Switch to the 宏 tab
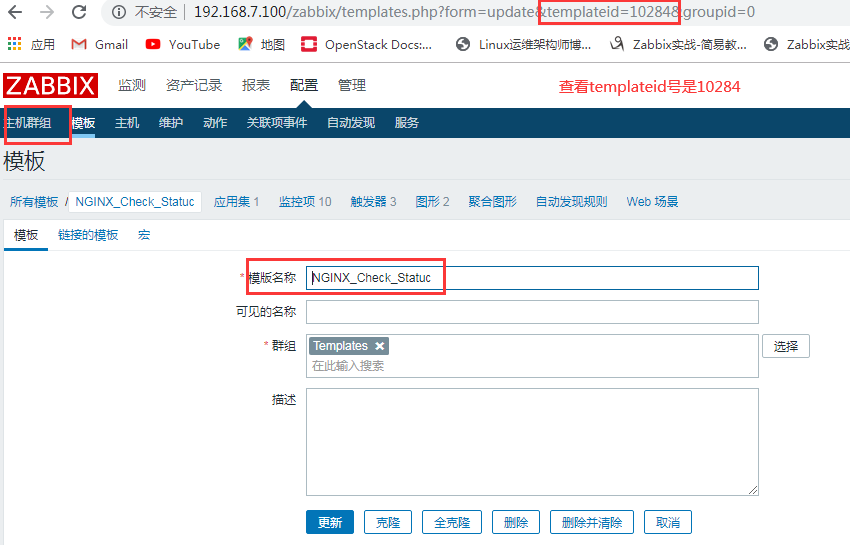Viewport: 850px width, 545px height. click(x=144, y=235)
